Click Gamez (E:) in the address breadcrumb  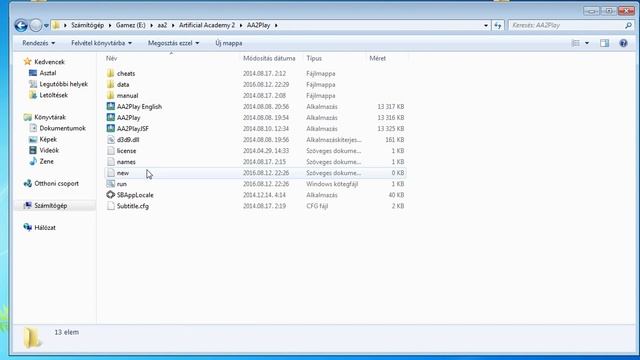[x=130, y=25]
